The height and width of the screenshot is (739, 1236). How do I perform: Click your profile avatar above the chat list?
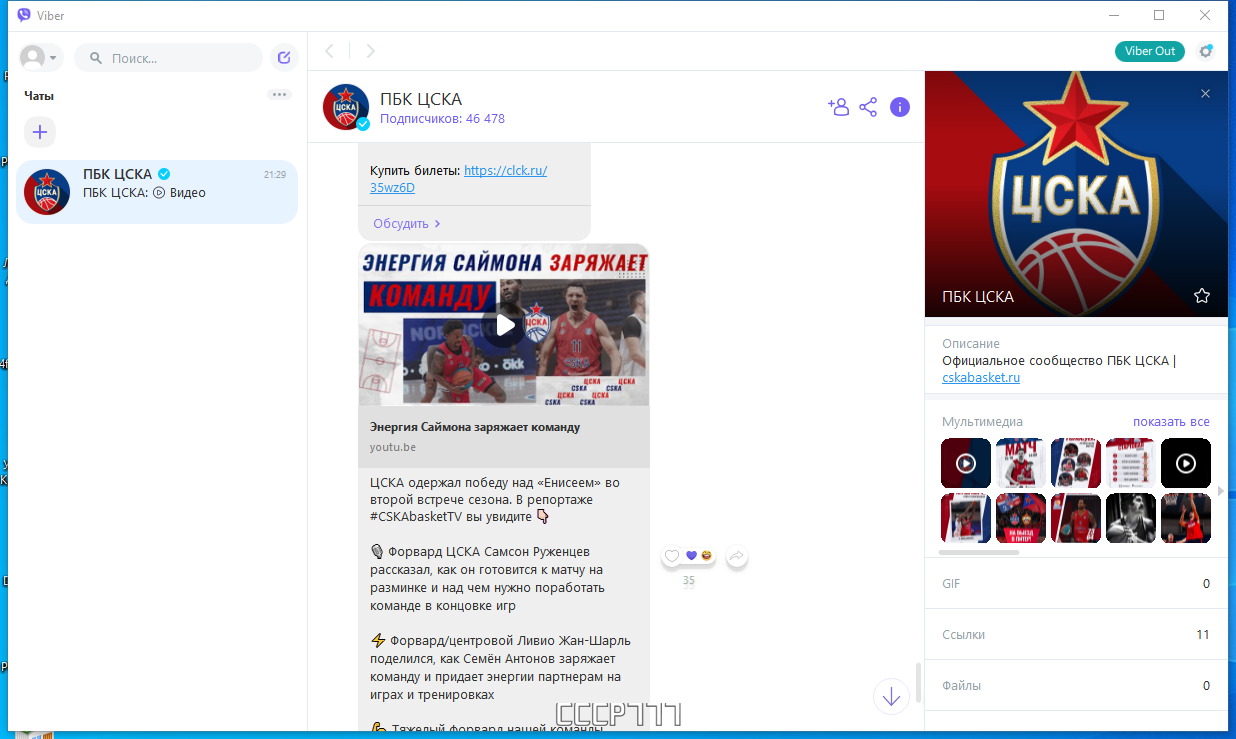pyautogui.click(x=33, y=57)
